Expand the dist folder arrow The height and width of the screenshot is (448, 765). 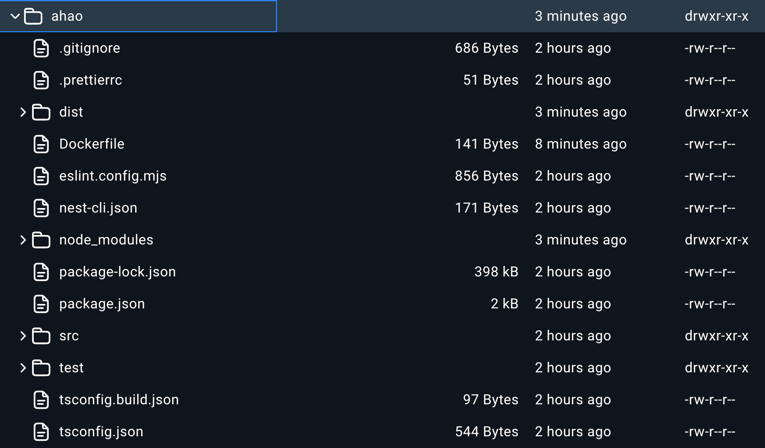tap(23, 112)
